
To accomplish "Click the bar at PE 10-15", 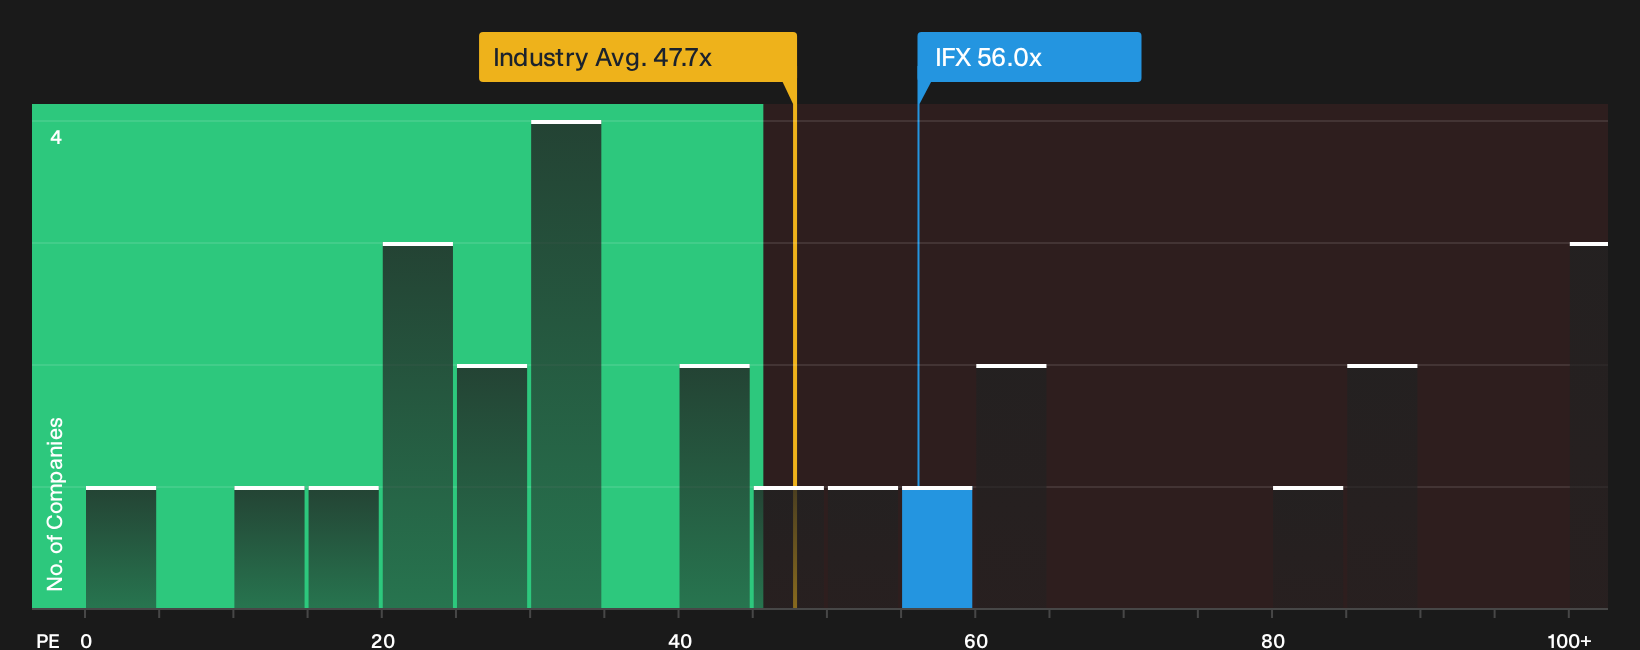I will [x=269, y=548].
